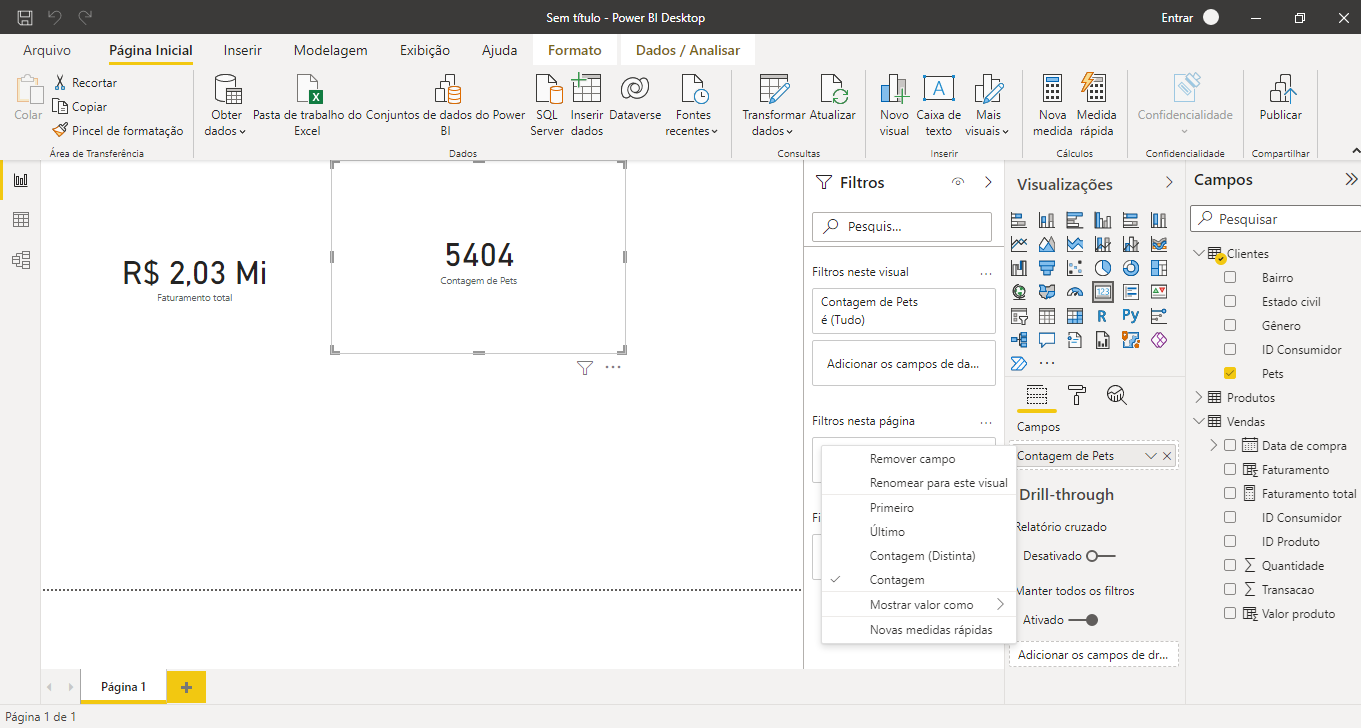Image resolution: width=1361 pixels, height=728 pixels.
Task: Switch to Model relationships view
Action: coord(20,260)
